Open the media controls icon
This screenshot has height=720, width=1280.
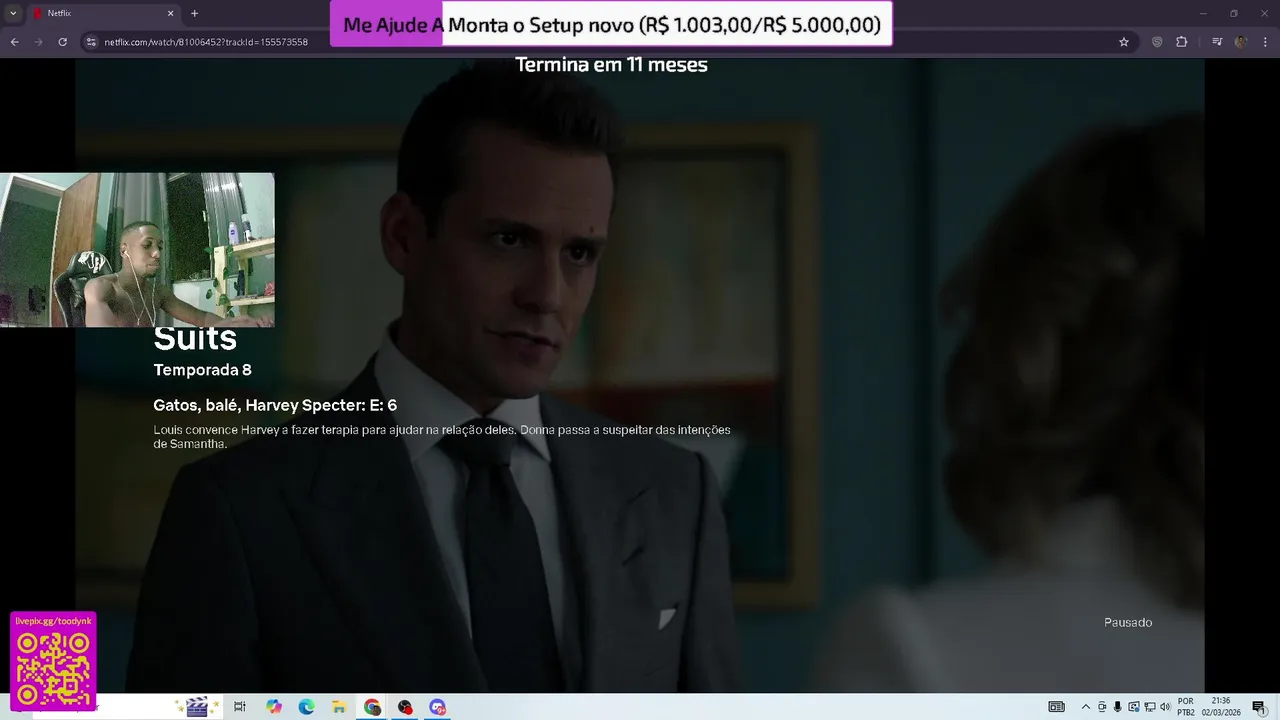1217,42
